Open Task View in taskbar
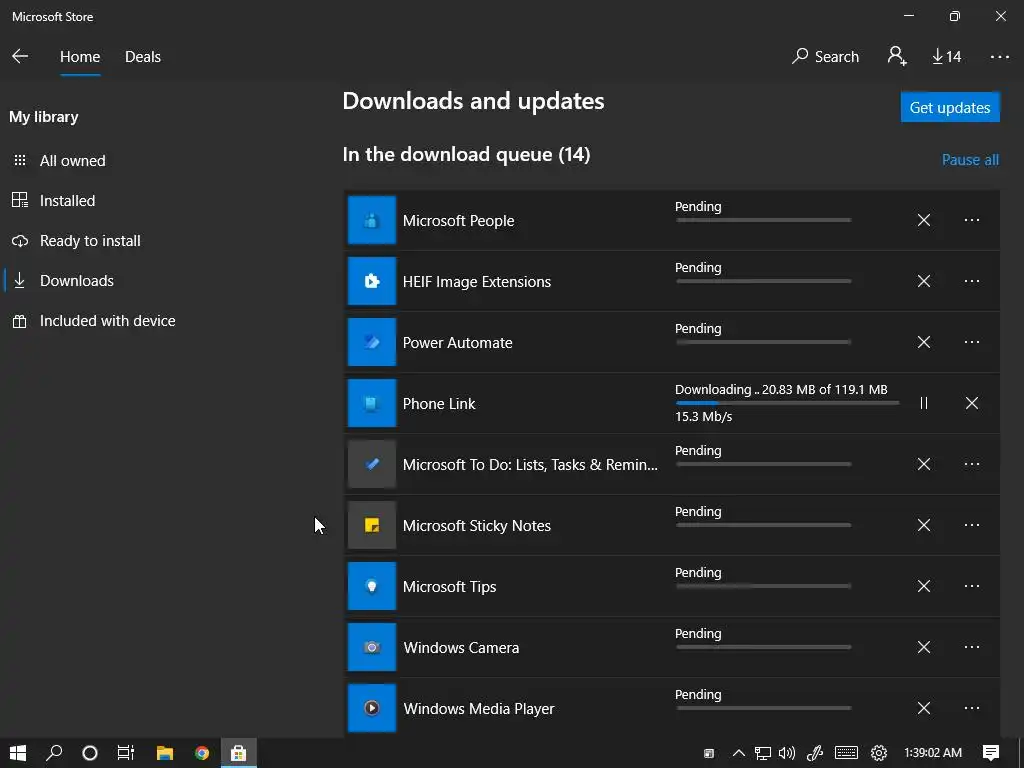 pos(125,753)
